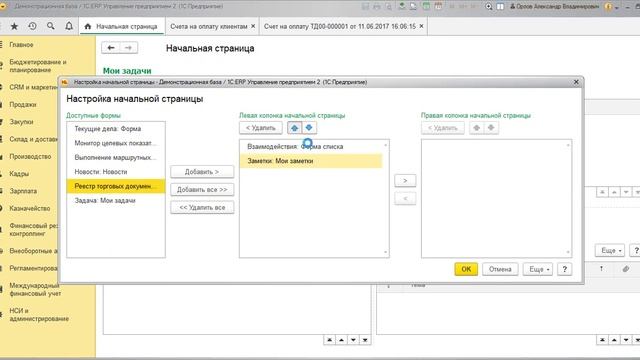Viewport: 640px width, 360px height.
Task: Select Новости: Новости in available forms
Action: [116, 172]
